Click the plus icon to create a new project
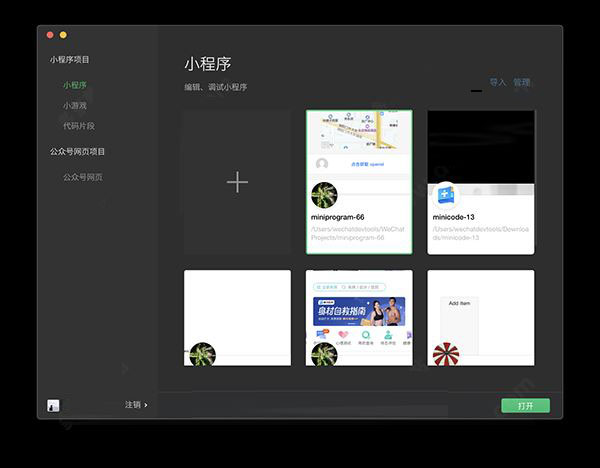600x468 pixels. [237, 182]
